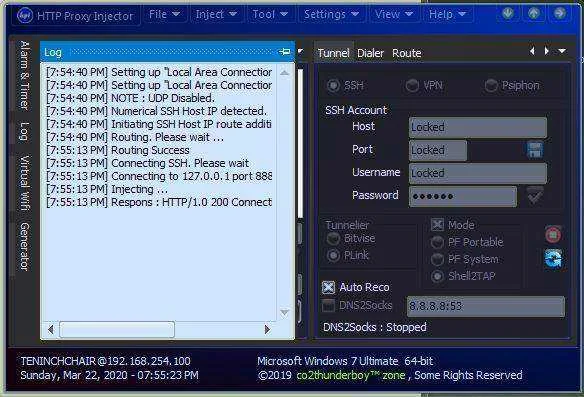Open the tab list dropdown arrow

pos(562,51)
